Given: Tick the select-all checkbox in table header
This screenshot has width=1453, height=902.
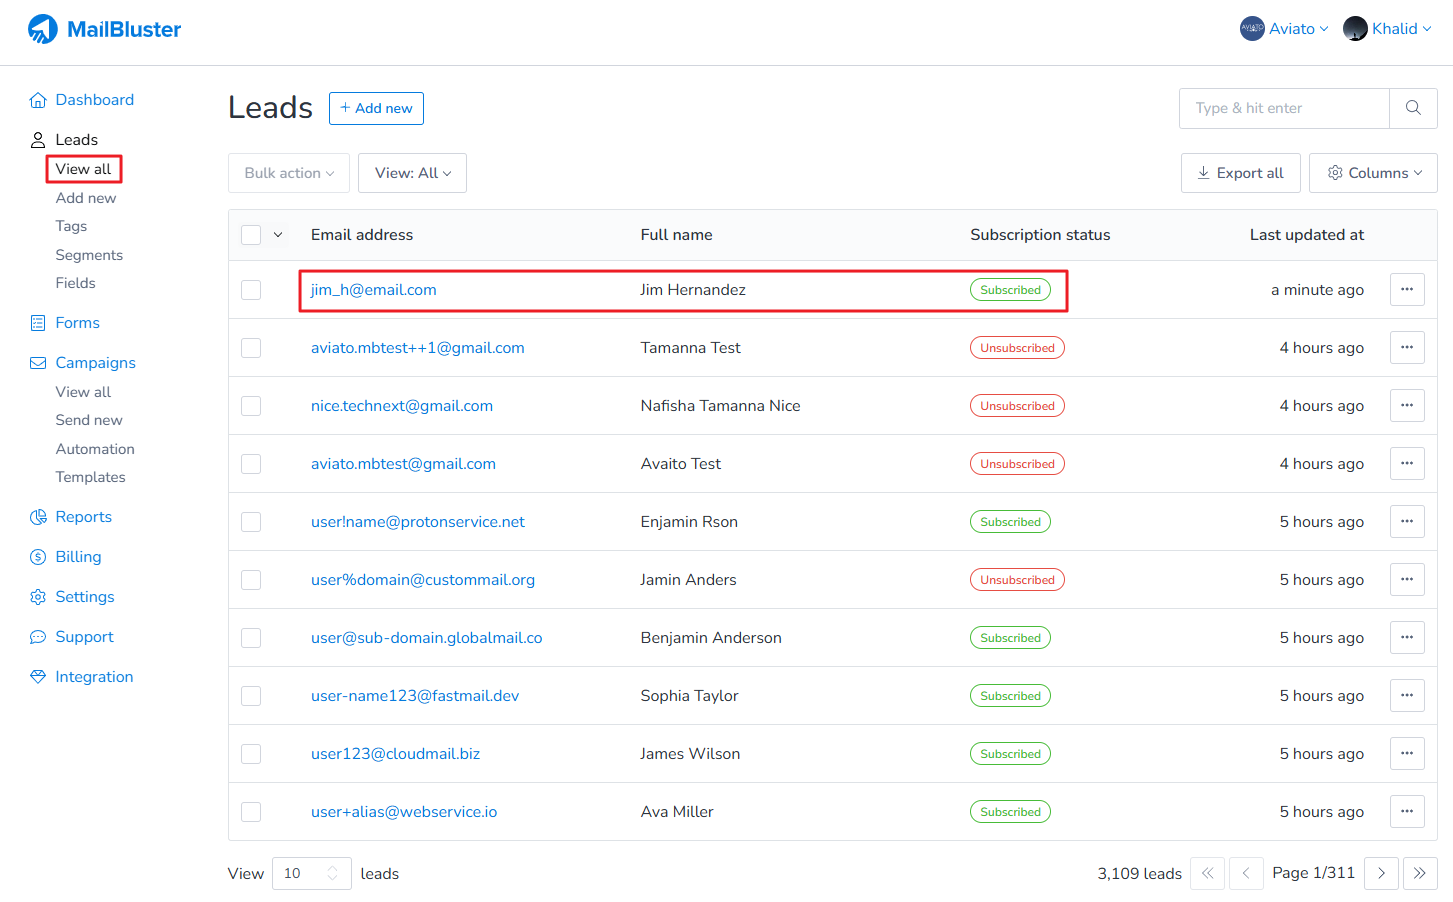Looking at the screenshot, I should [x=251, y=235].
